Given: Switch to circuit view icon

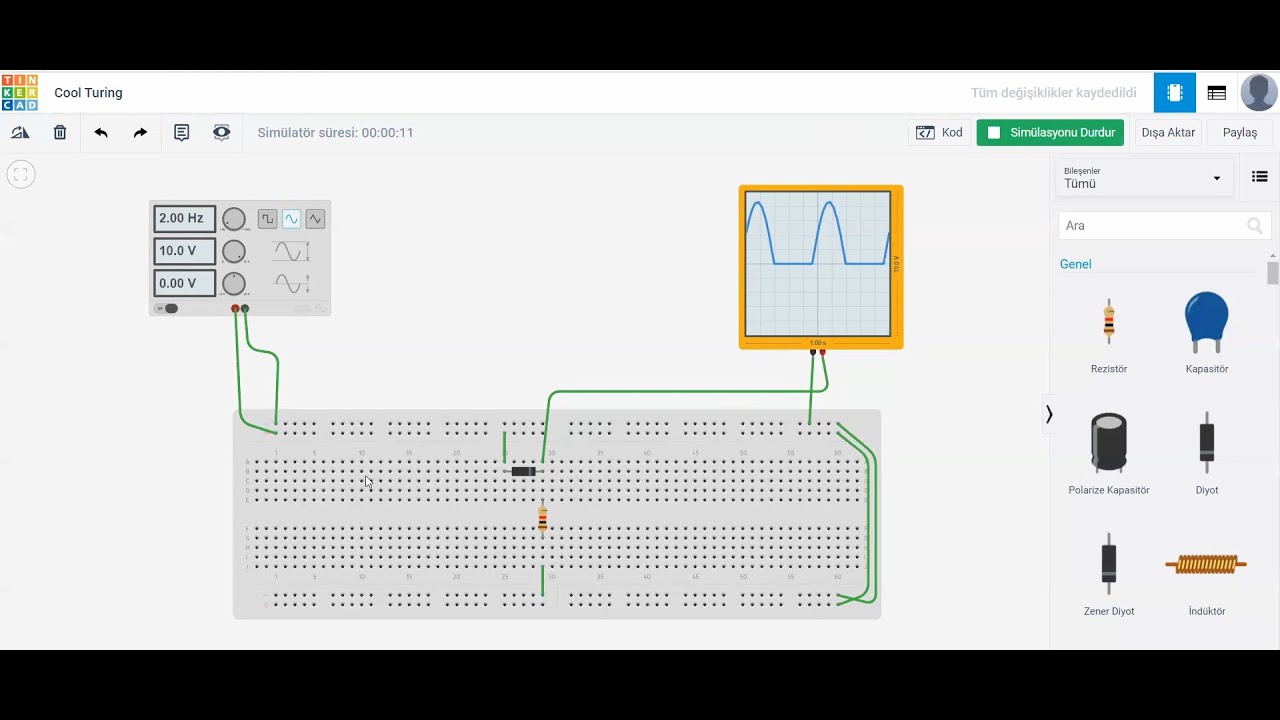Looking at the screenshot, I should (1175, 93).
